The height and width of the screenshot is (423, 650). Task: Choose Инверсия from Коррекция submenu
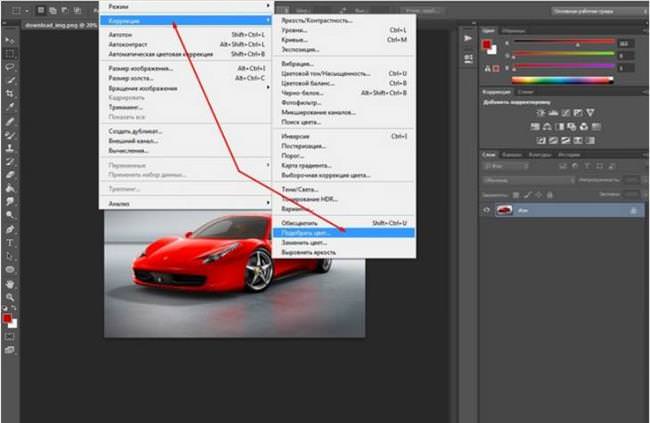pos(344,136)
